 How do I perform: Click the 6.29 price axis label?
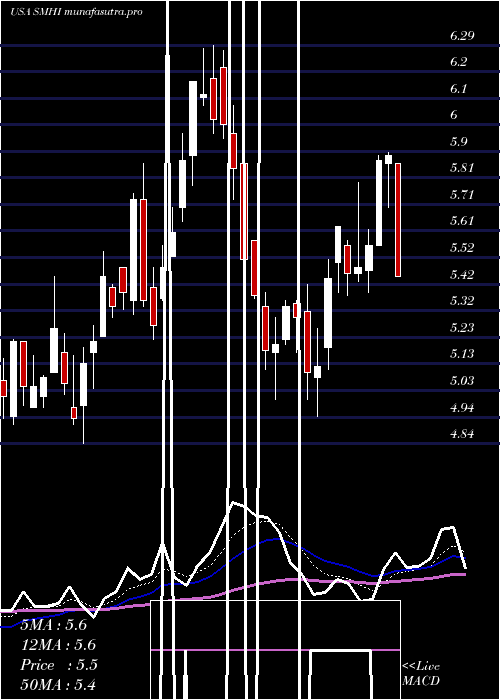(x=462, y=35)
